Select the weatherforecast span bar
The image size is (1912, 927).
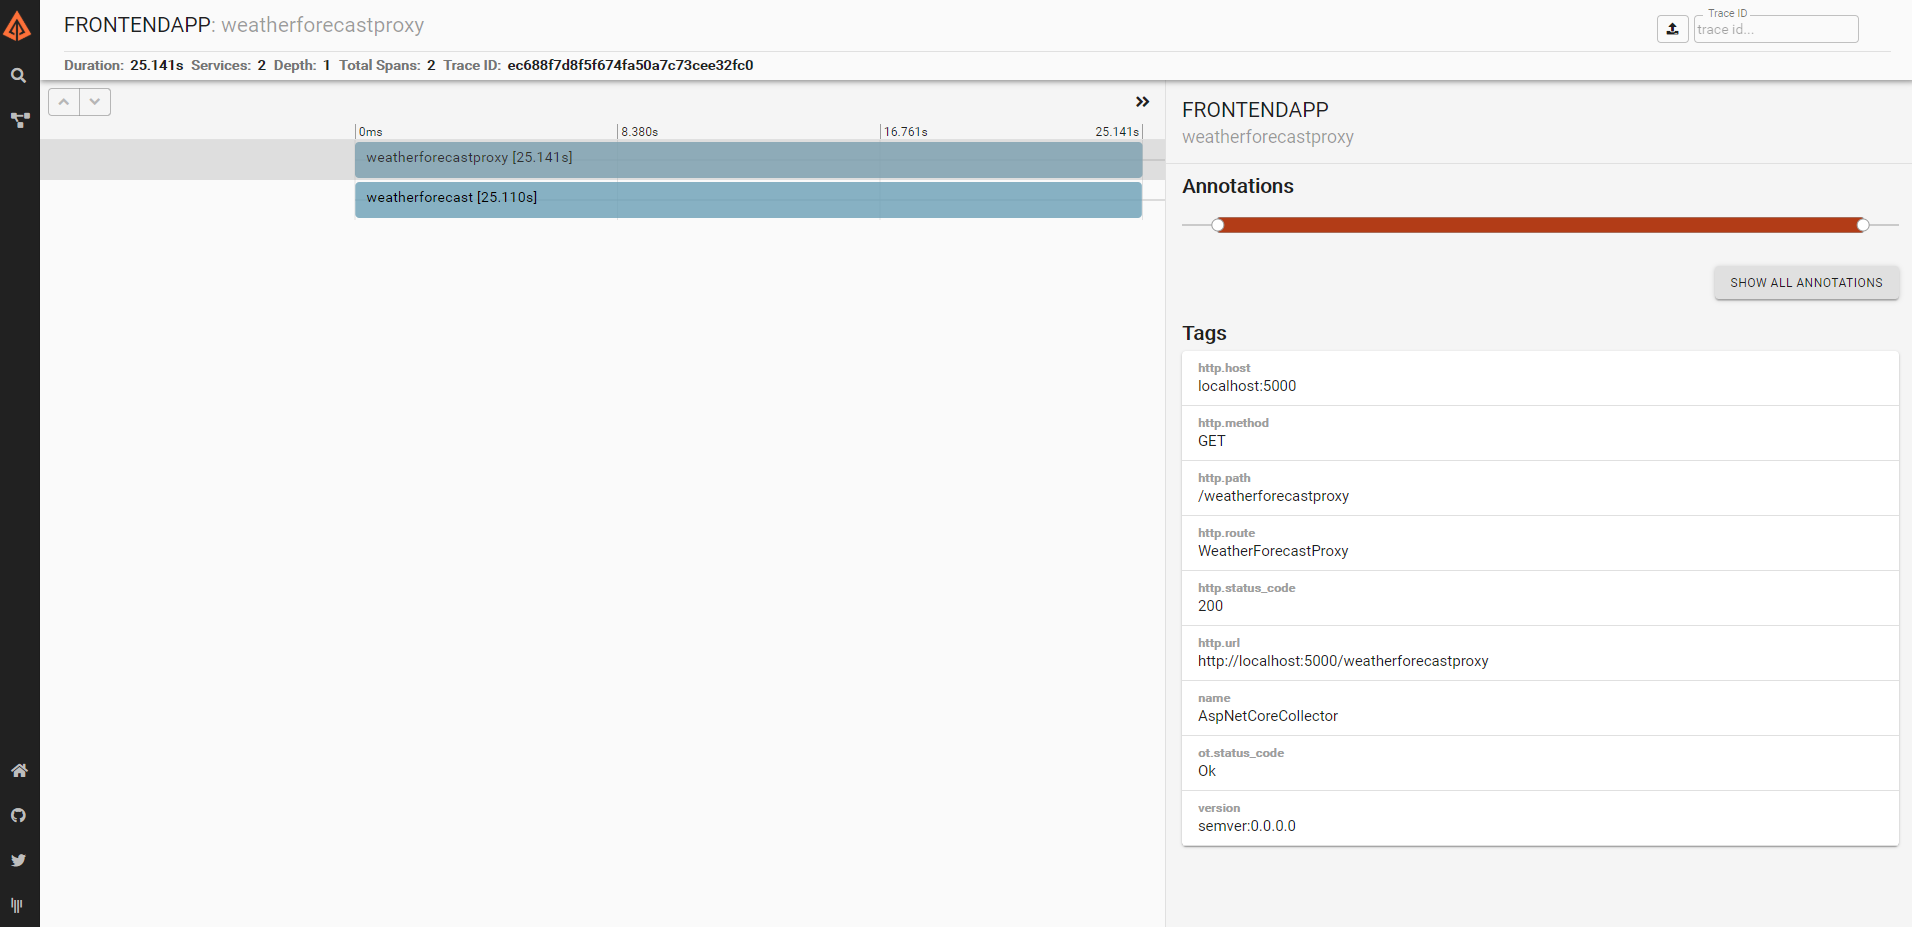[748, 199]
